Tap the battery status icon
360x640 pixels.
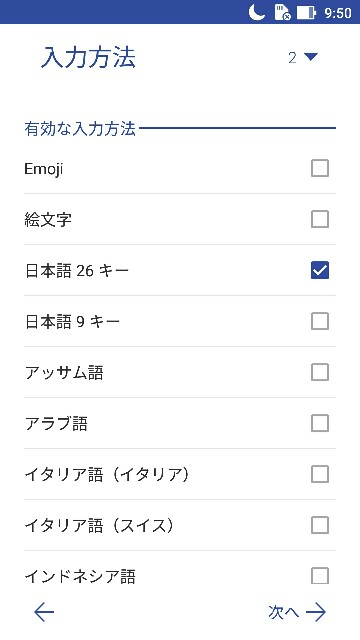[x=307, y=12]
